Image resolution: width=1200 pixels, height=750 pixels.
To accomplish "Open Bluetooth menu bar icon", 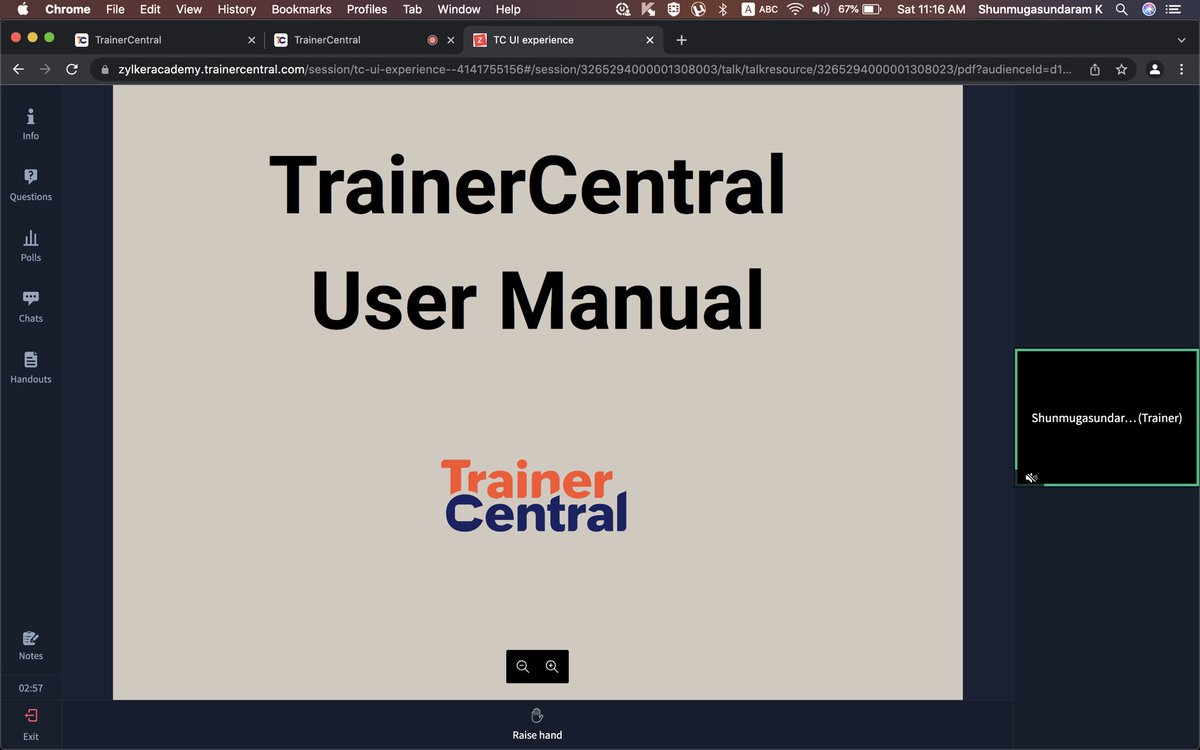I will click(723, 9).
